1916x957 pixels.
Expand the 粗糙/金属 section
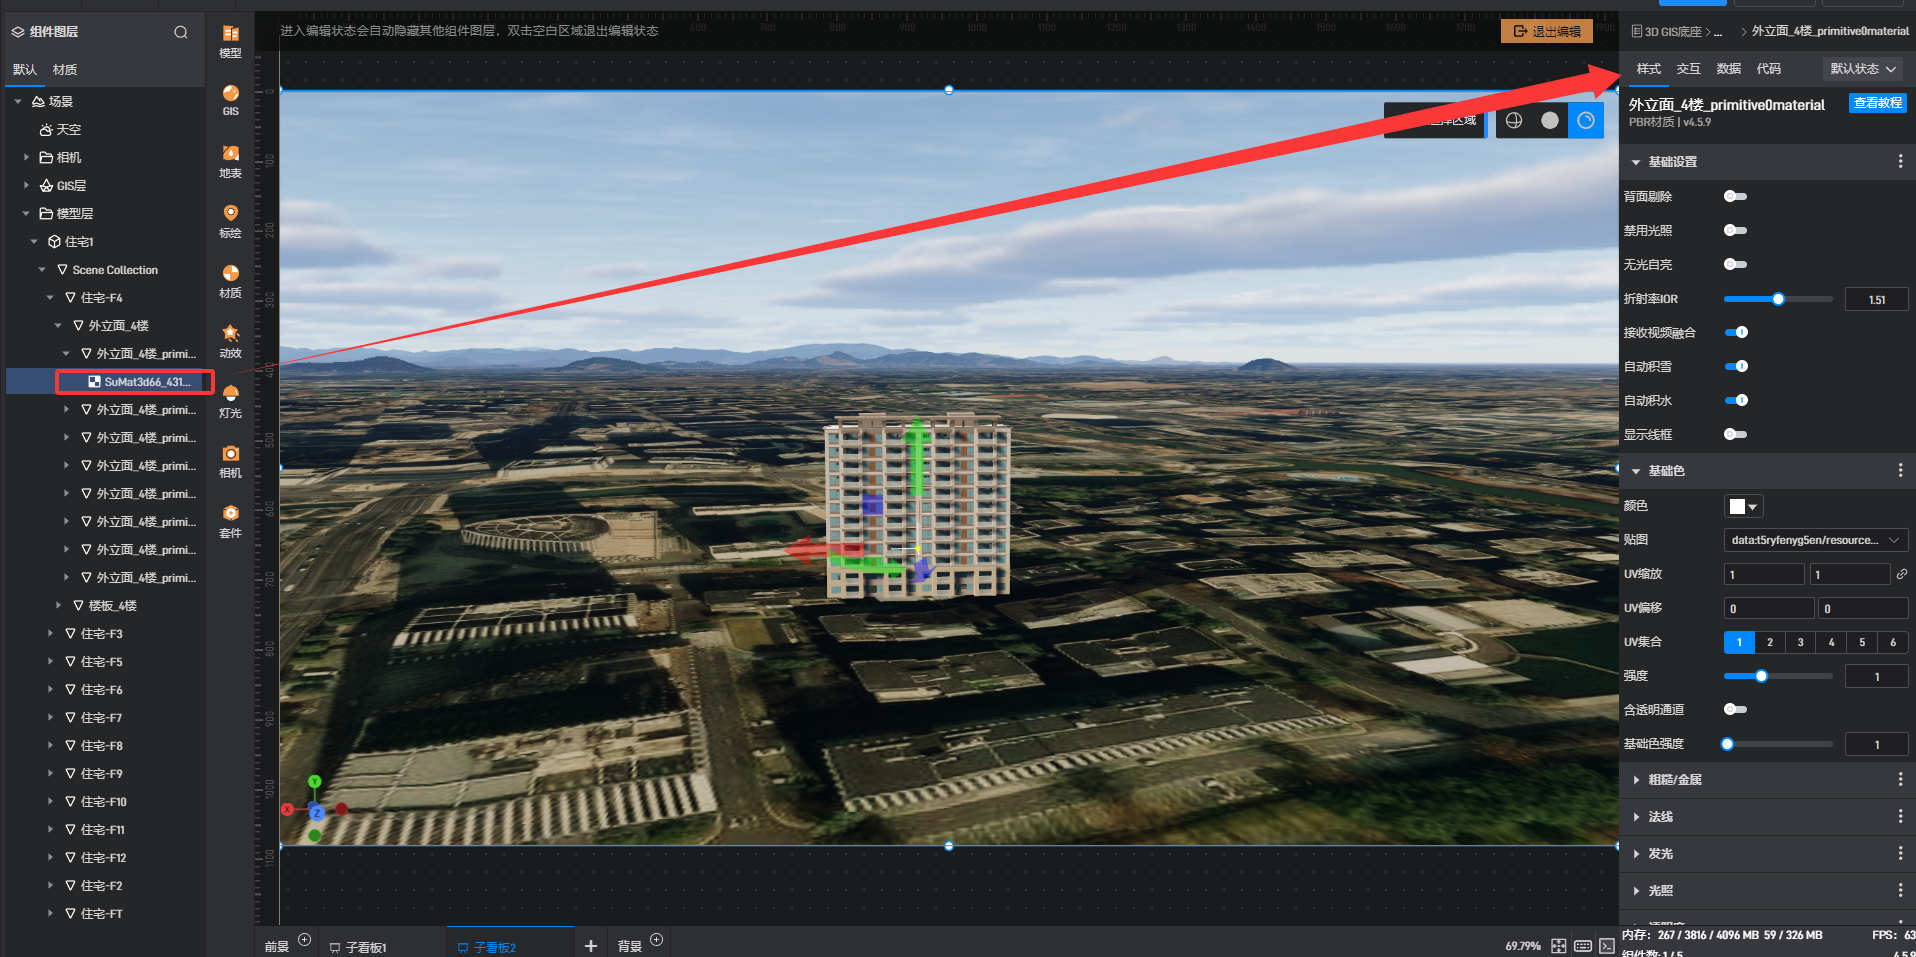tap(1675, 780)
